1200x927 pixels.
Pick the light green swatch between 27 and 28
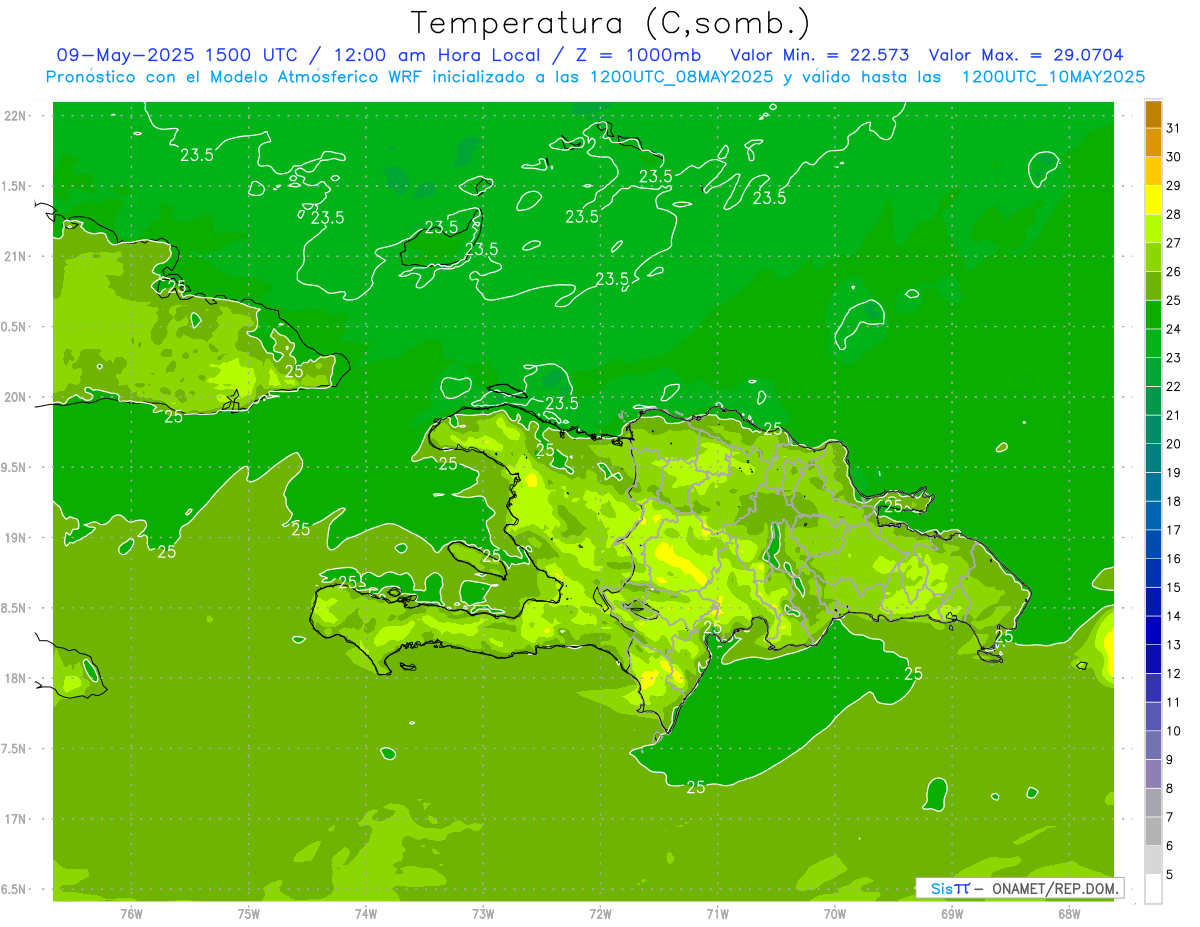coord(1153,229)
